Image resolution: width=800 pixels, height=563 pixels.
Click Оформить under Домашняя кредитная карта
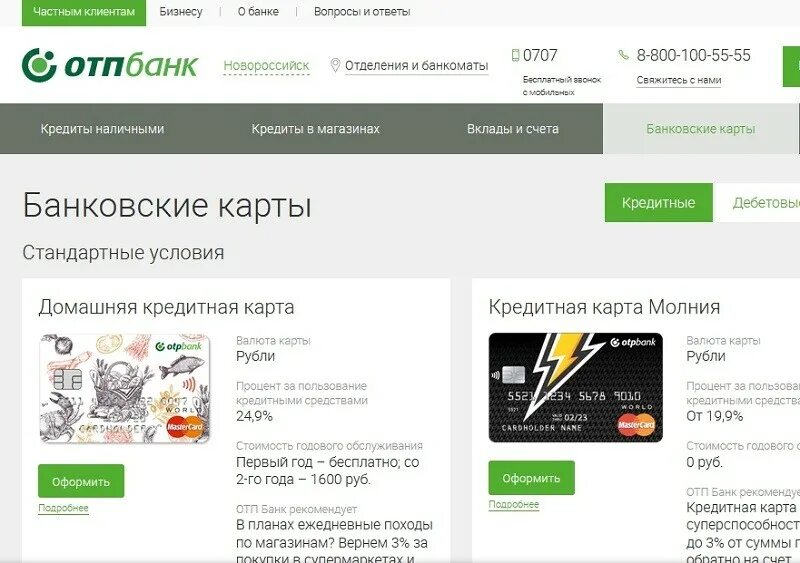point(81,481)
